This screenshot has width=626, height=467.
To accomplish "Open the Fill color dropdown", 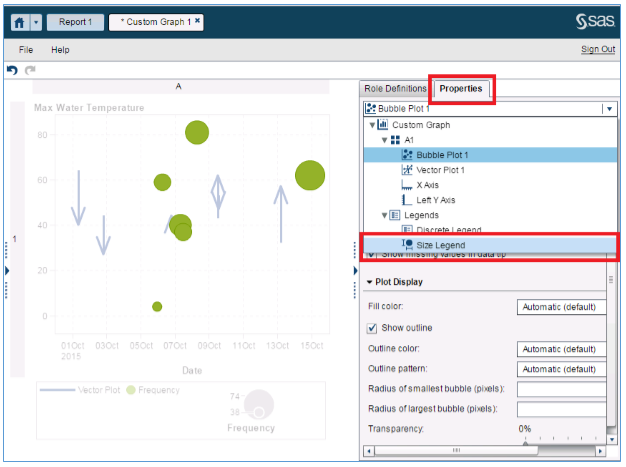I will pyautogui.click(x=562, y=307).
